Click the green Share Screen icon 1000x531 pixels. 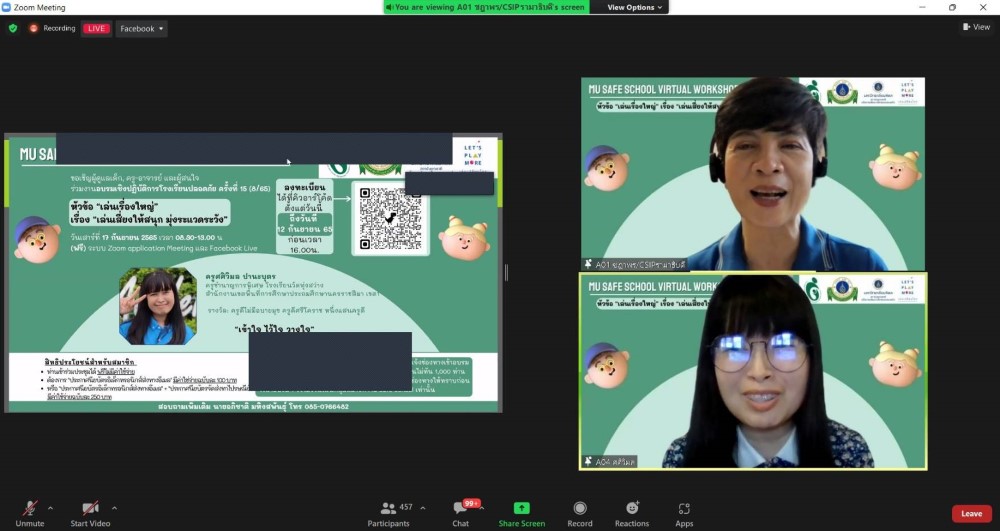pos(521,508)
